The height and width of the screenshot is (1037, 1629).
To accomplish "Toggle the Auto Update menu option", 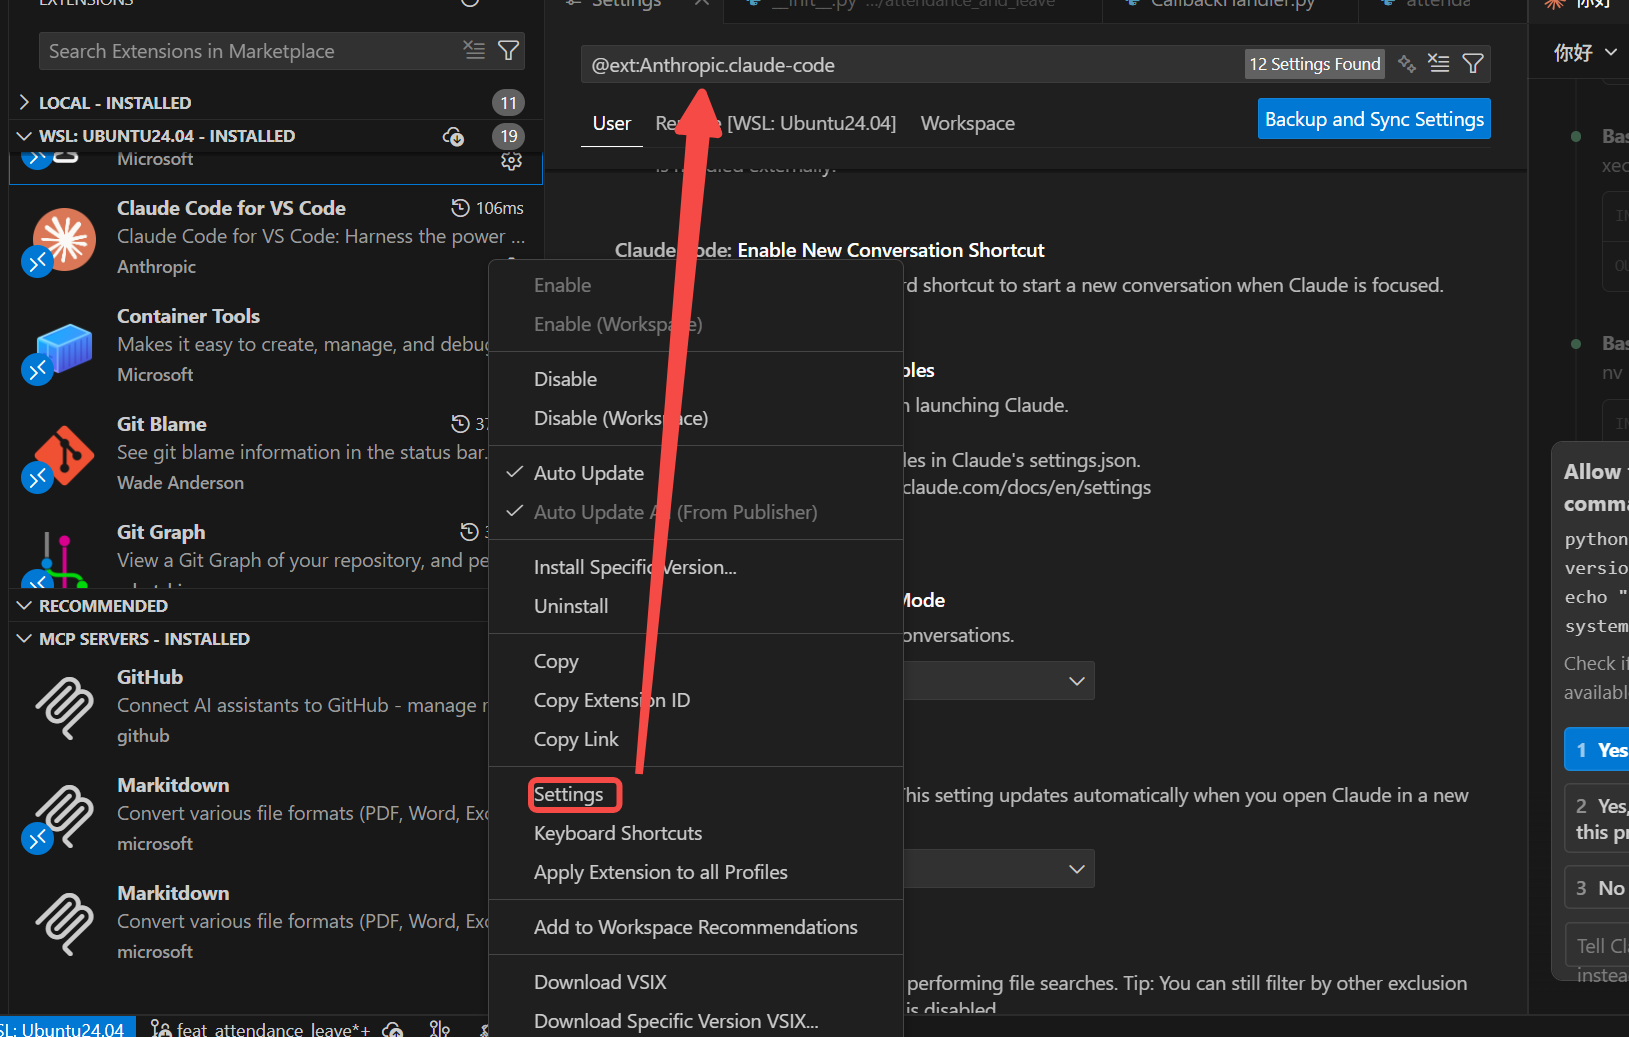I will (x=588, y=473).
